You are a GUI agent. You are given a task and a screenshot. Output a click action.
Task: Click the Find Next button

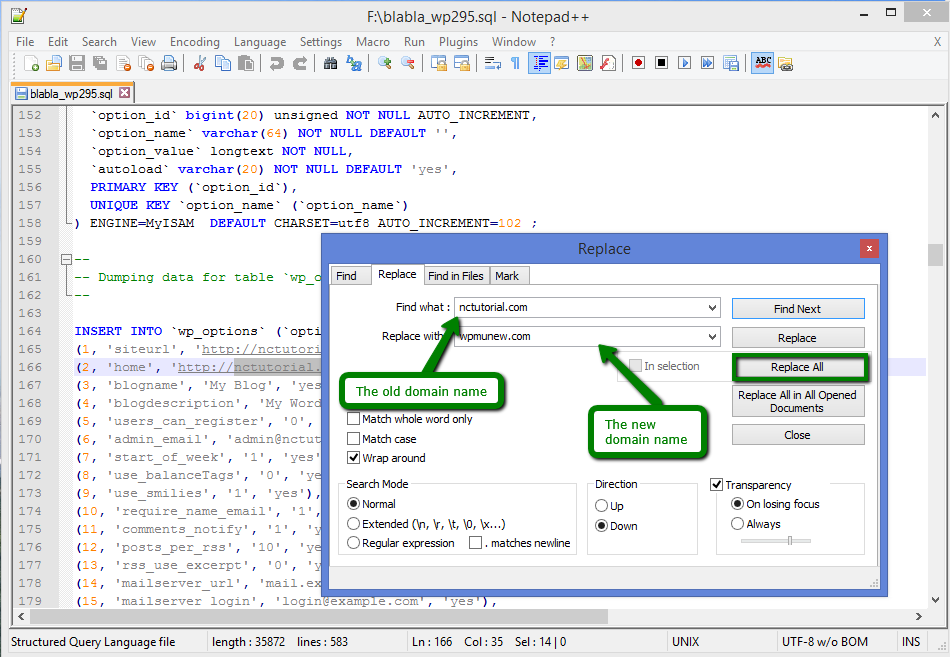[798, 308]
